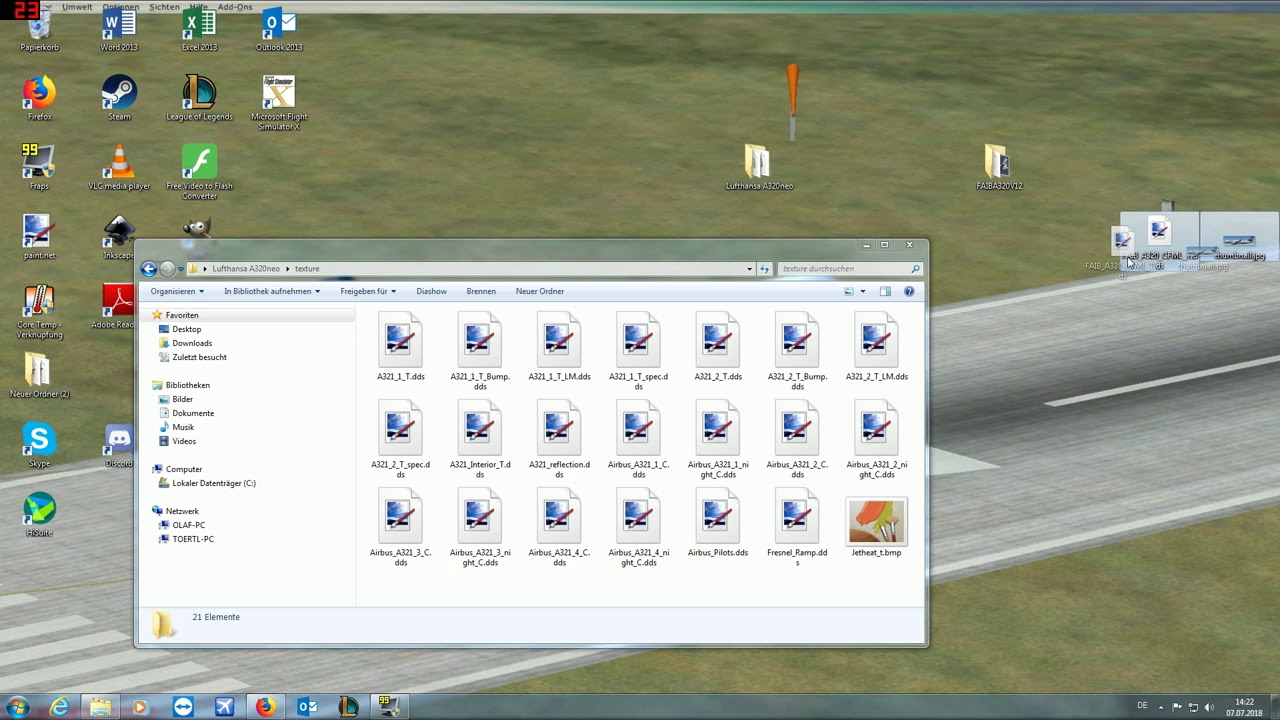Launch Firefox from the desktop
Screen dimensions: 1280x720
tap(39, 98)
